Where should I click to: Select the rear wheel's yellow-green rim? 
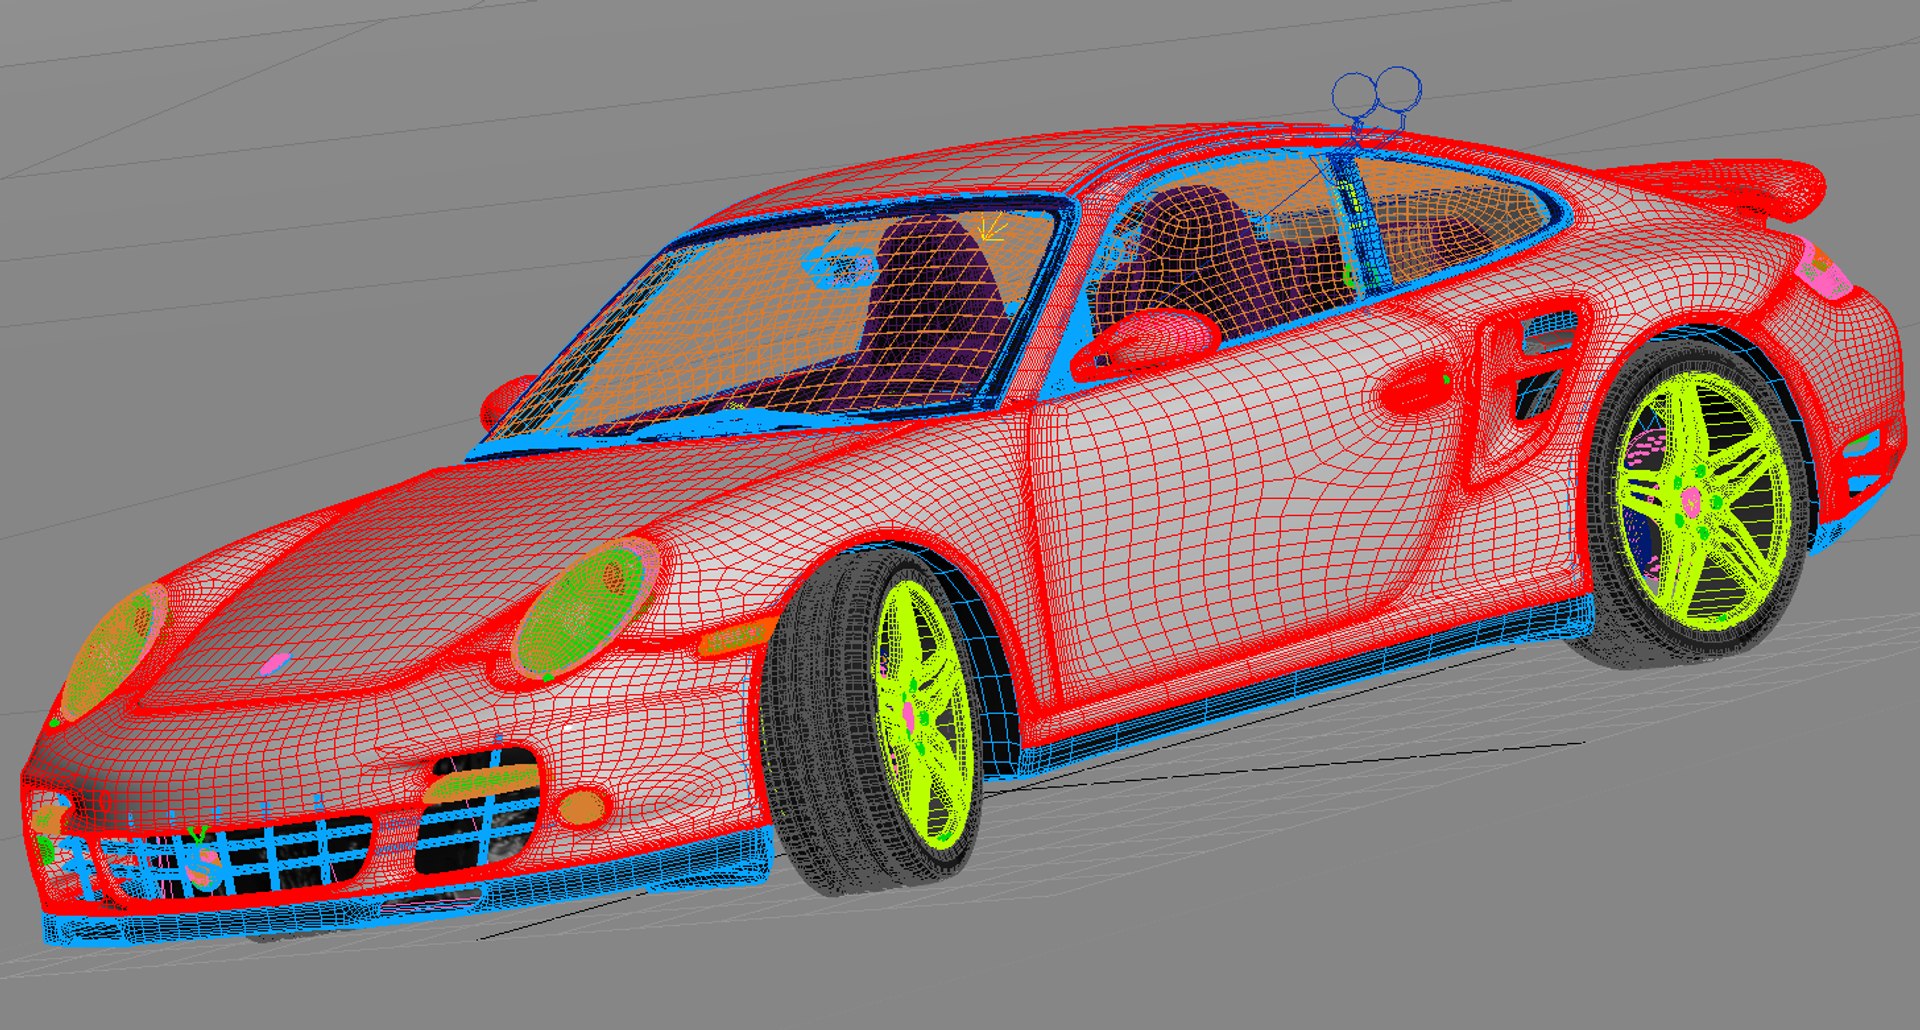pos(1703,501)
